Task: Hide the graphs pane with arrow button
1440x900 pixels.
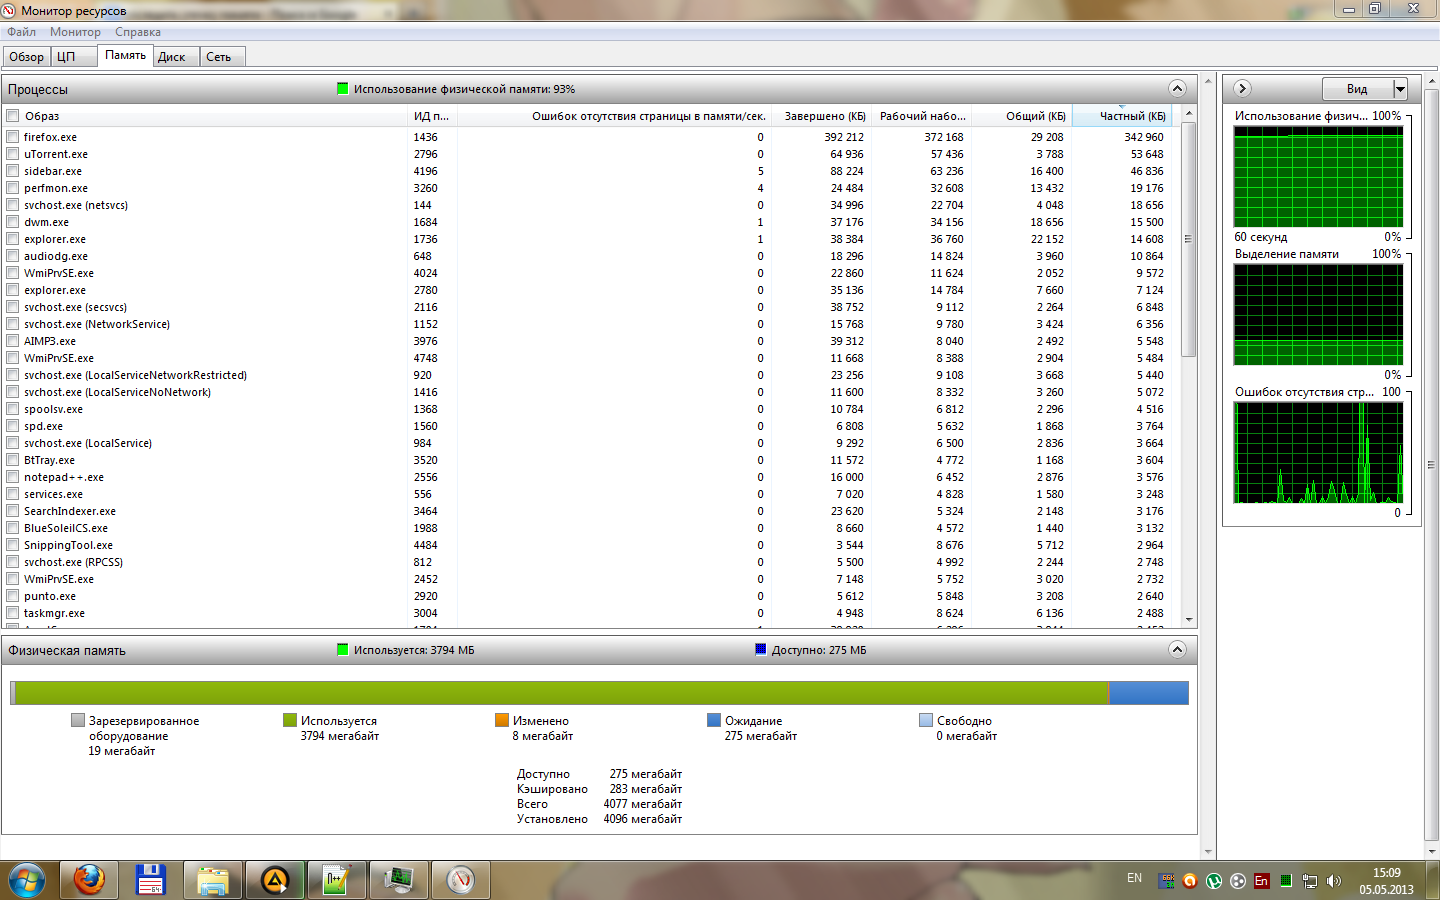Action: click(1243, 89)
